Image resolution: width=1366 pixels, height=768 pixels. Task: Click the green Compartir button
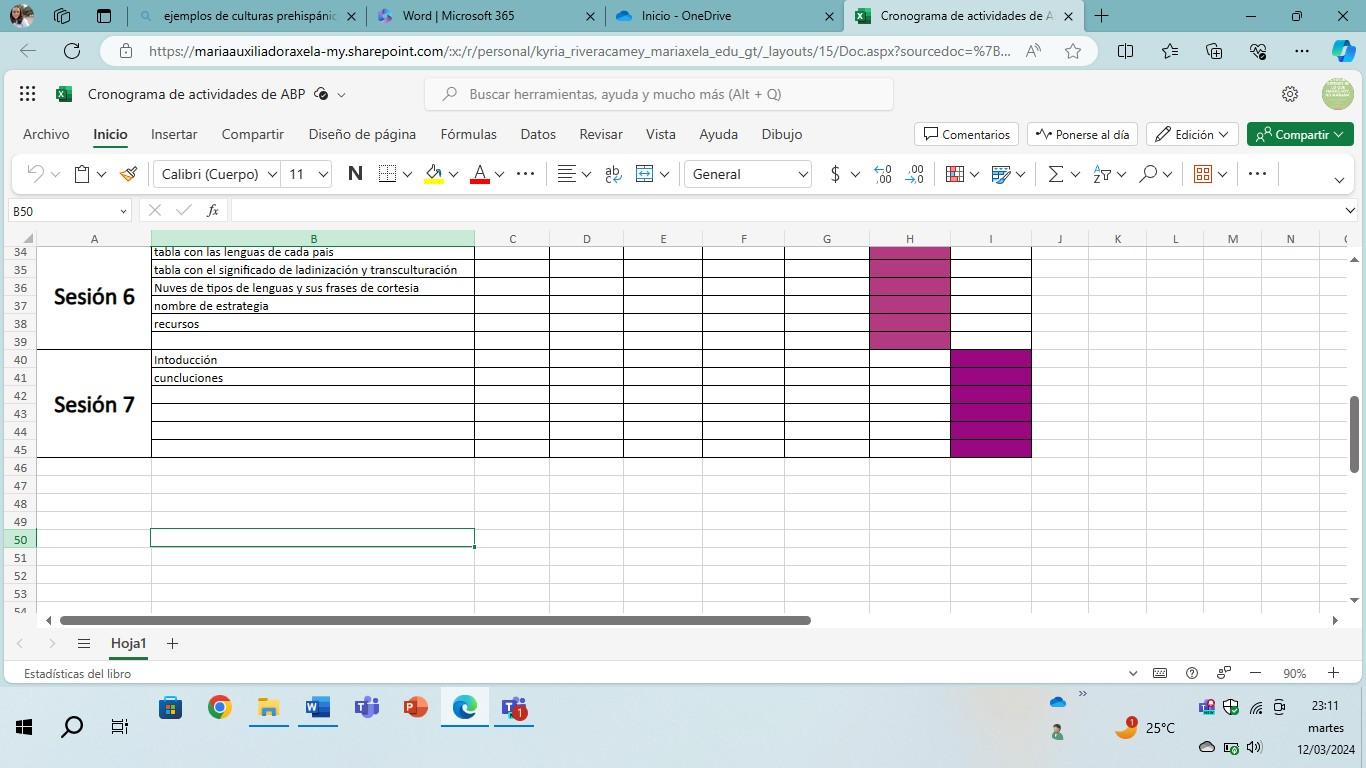click(x=1300, y=134)
